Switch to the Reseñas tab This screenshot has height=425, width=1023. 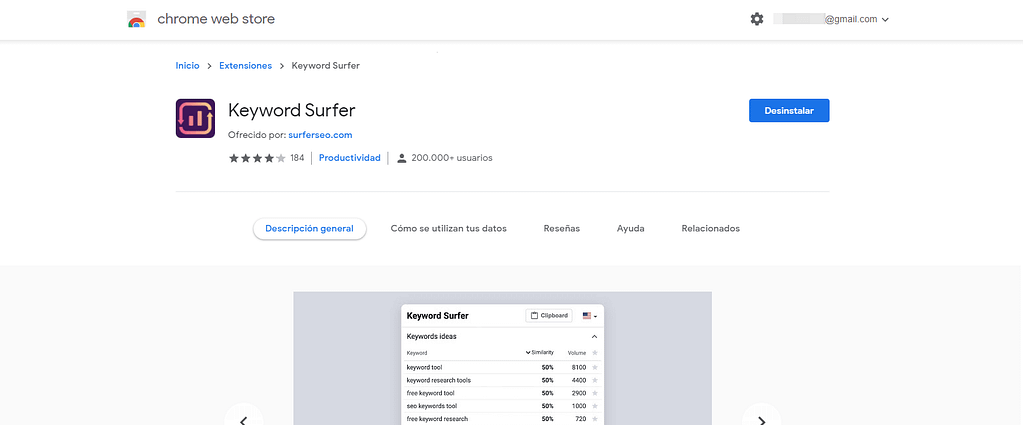[x=562, y=228]
